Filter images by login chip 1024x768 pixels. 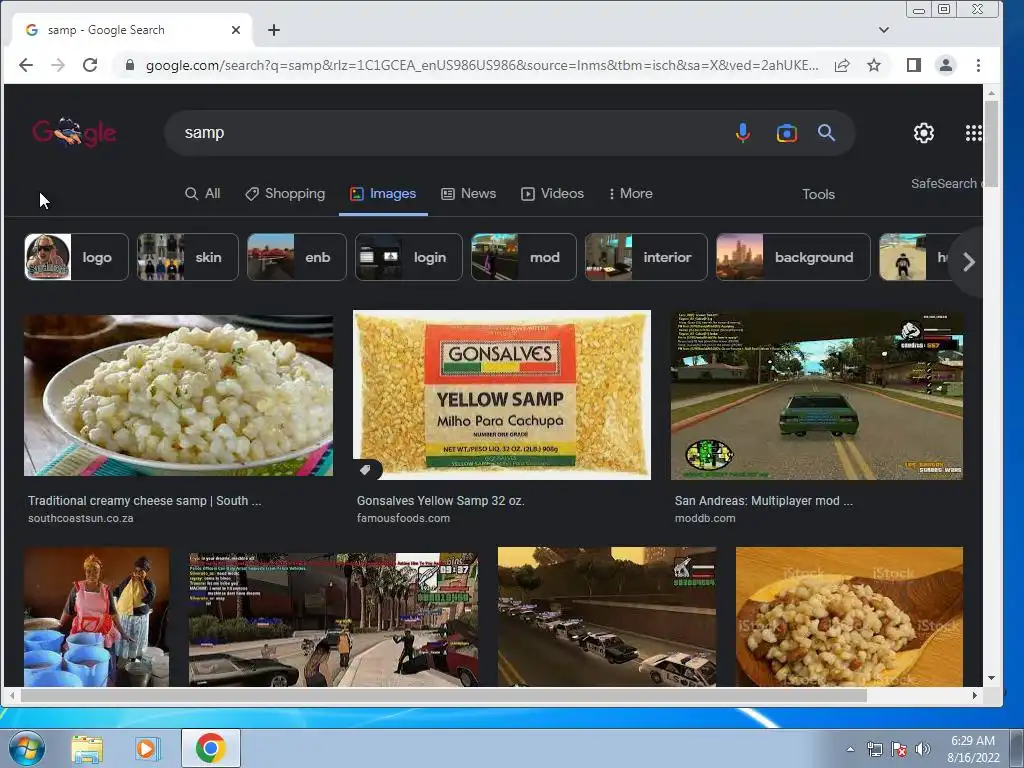(409, 257)
